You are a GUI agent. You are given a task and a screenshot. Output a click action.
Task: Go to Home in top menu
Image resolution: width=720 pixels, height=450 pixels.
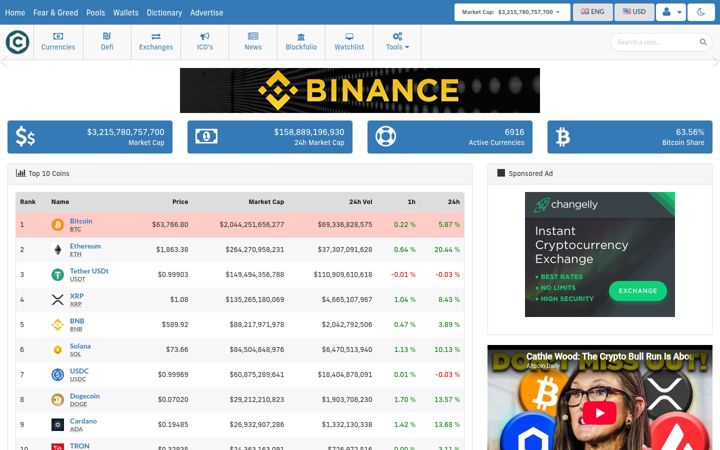(x=15, y=13)
